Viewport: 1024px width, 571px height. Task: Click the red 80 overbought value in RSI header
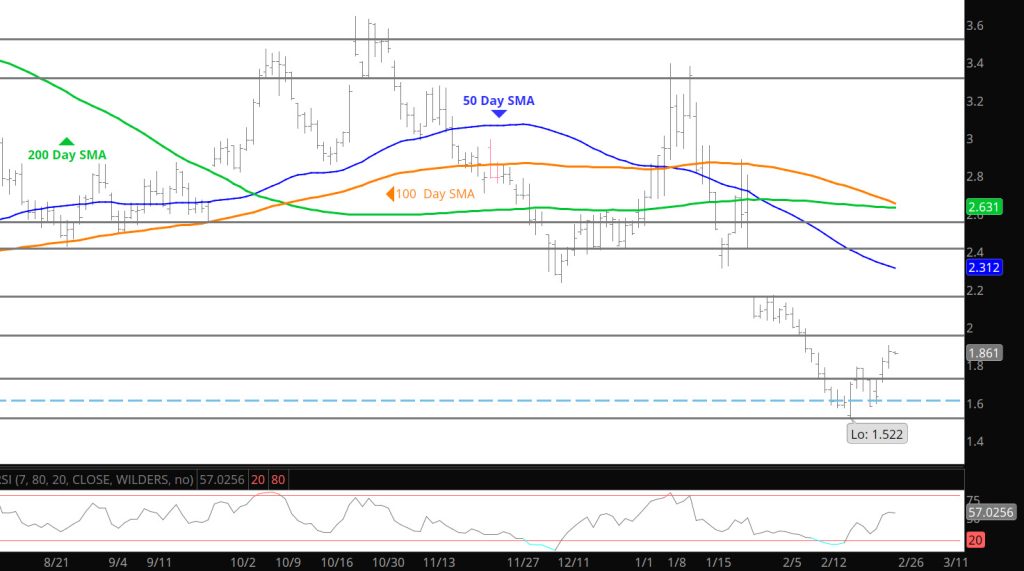[x=279, y=480]
